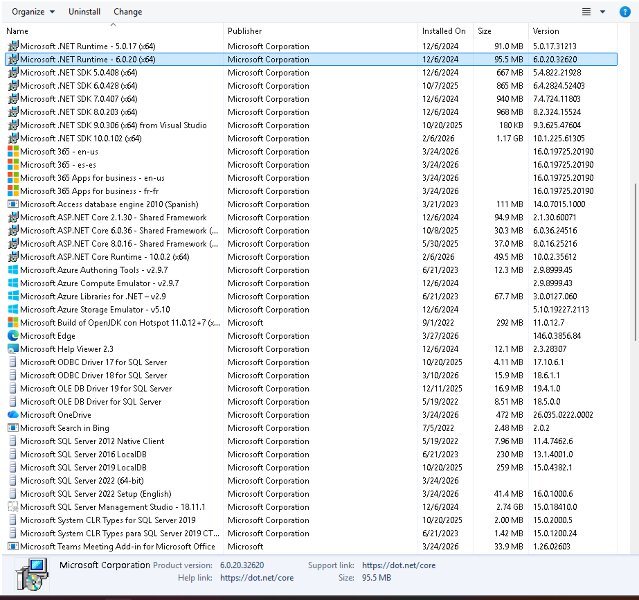This screenshot has width=639, height=600.
Task: Select the vertical scrollbar thumb
Action: pyautogui.click(x=636, y=263)
